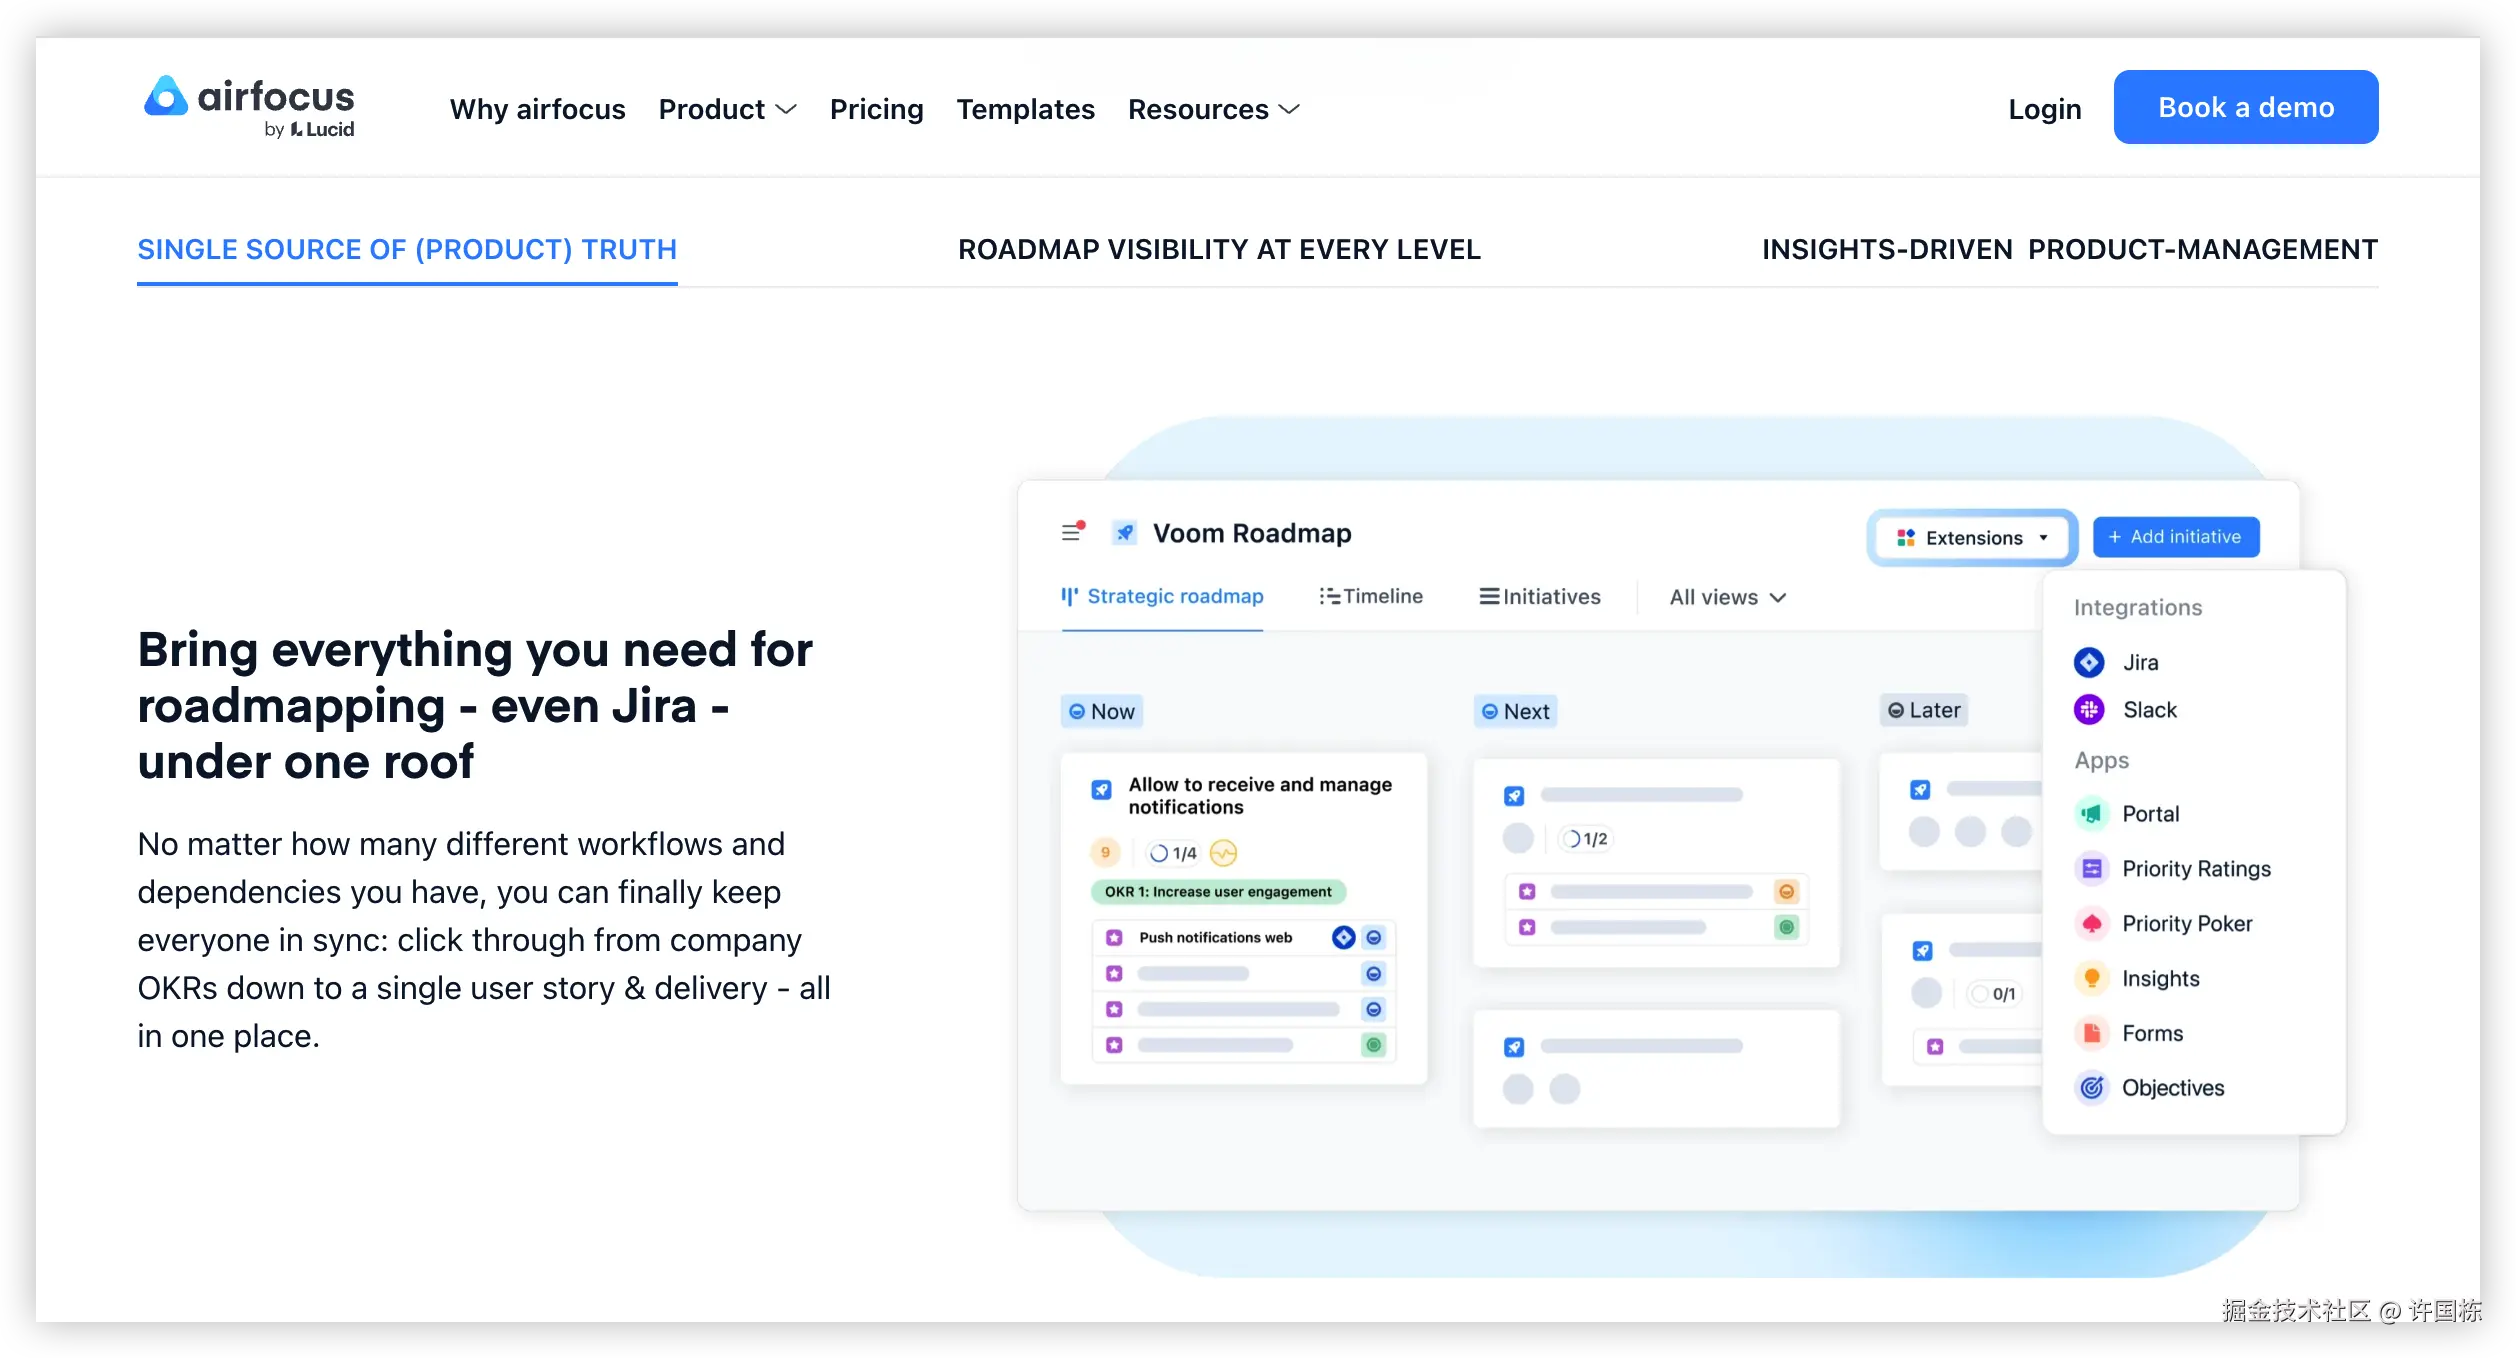The width and height of the screenshot is (2516, 1358).
Task: Open the All views dropdown
Action: click(x=1727, y=597)
